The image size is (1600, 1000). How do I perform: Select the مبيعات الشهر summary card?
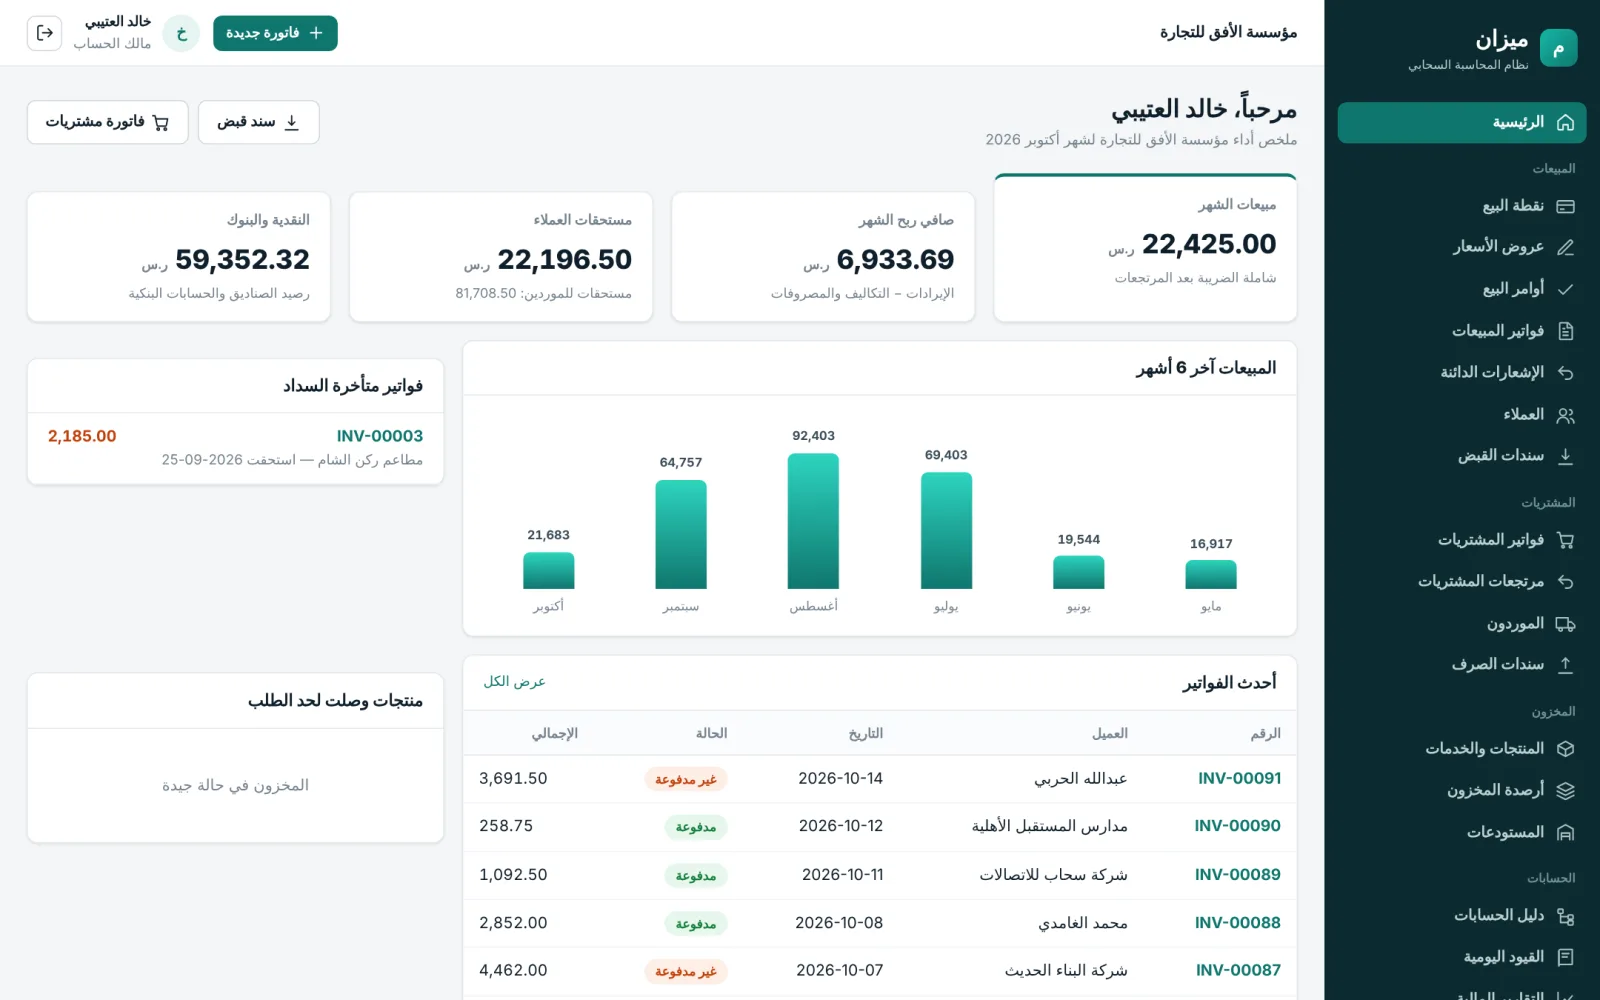coord(1145,248)
